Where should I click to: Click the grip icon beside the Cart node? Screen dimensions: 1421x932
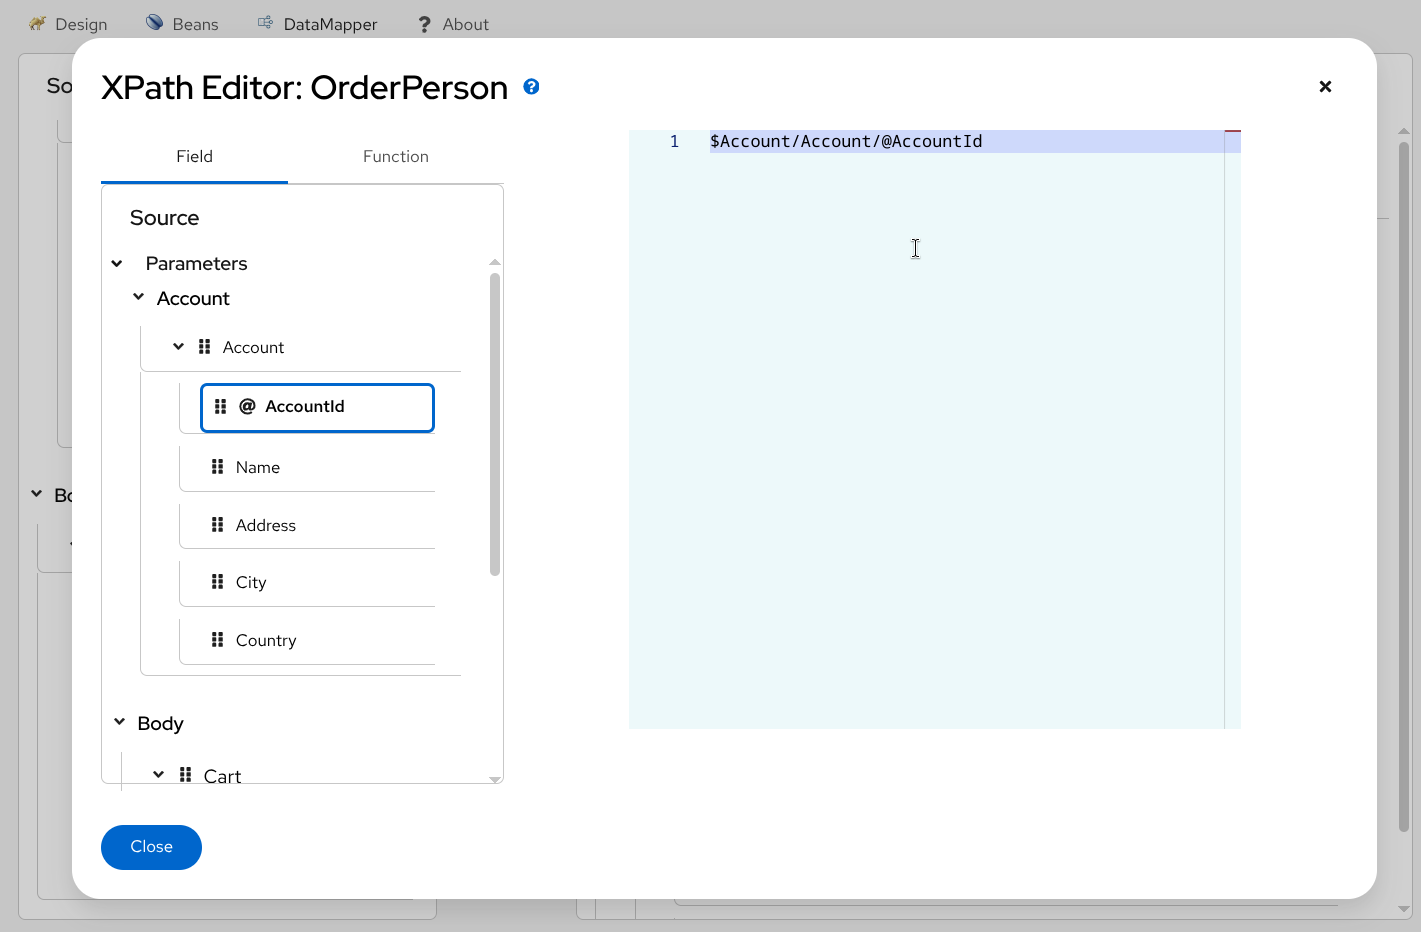click(184, 774)
